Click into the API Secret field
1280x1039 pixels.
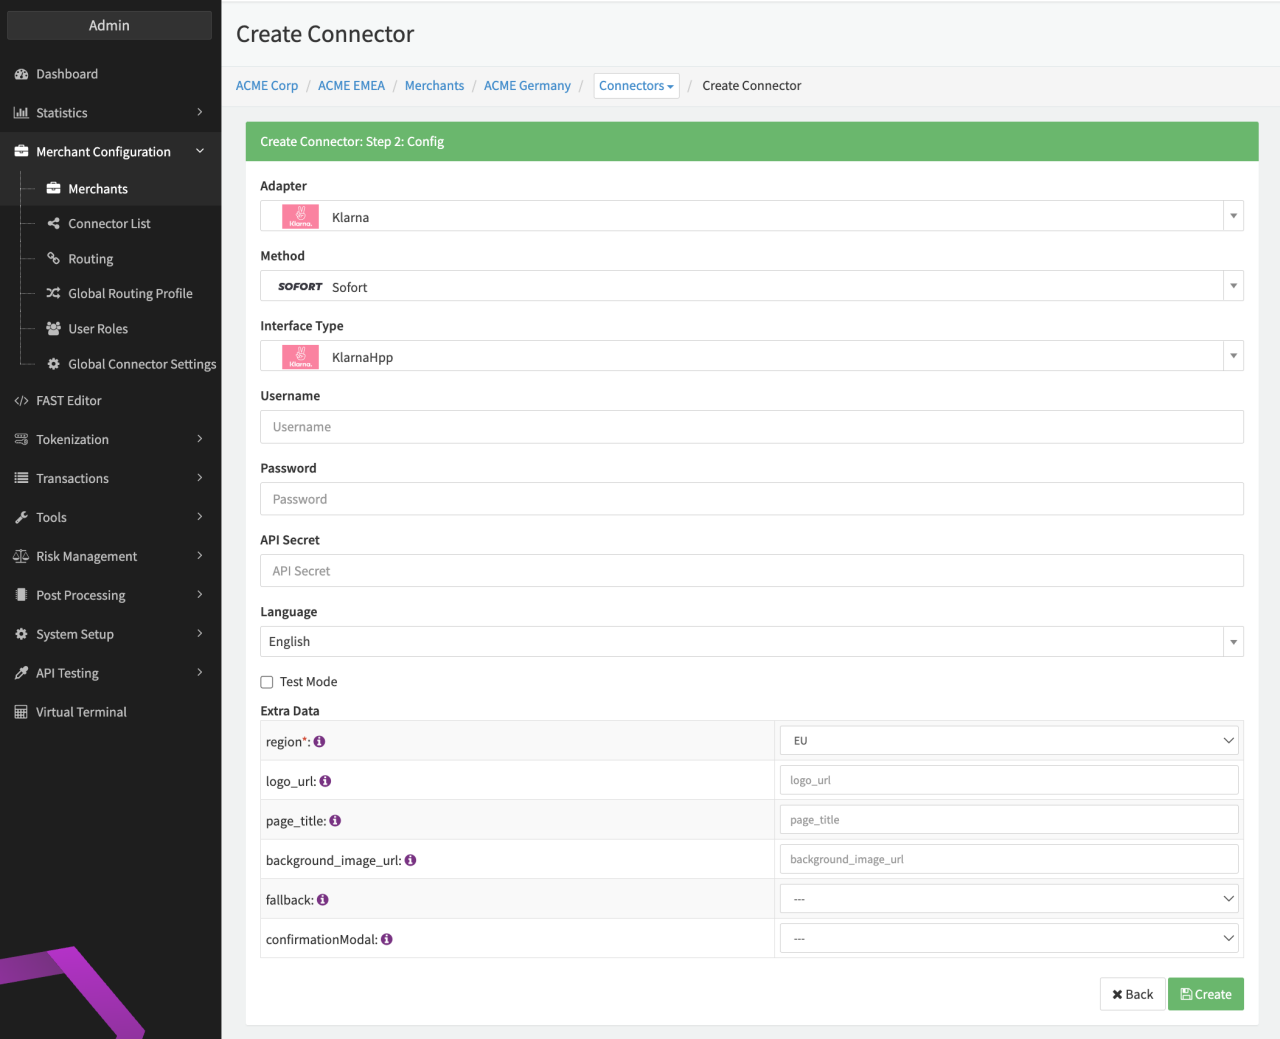pos(751,571)
